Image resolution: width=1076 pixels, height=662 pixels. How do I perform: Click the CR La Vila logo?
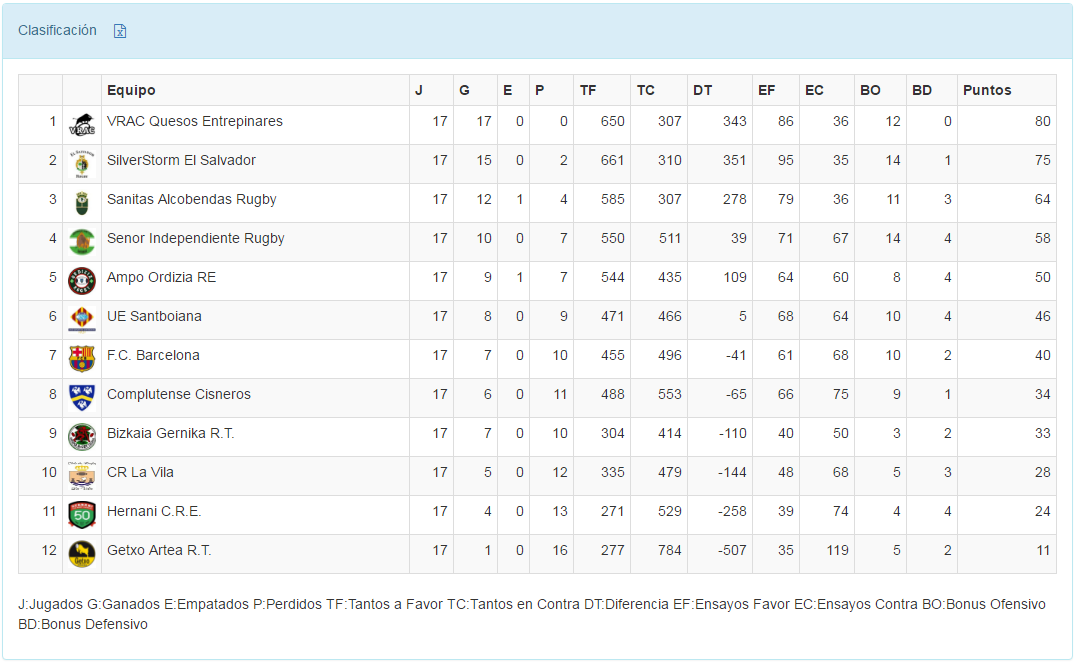point(82,476)
